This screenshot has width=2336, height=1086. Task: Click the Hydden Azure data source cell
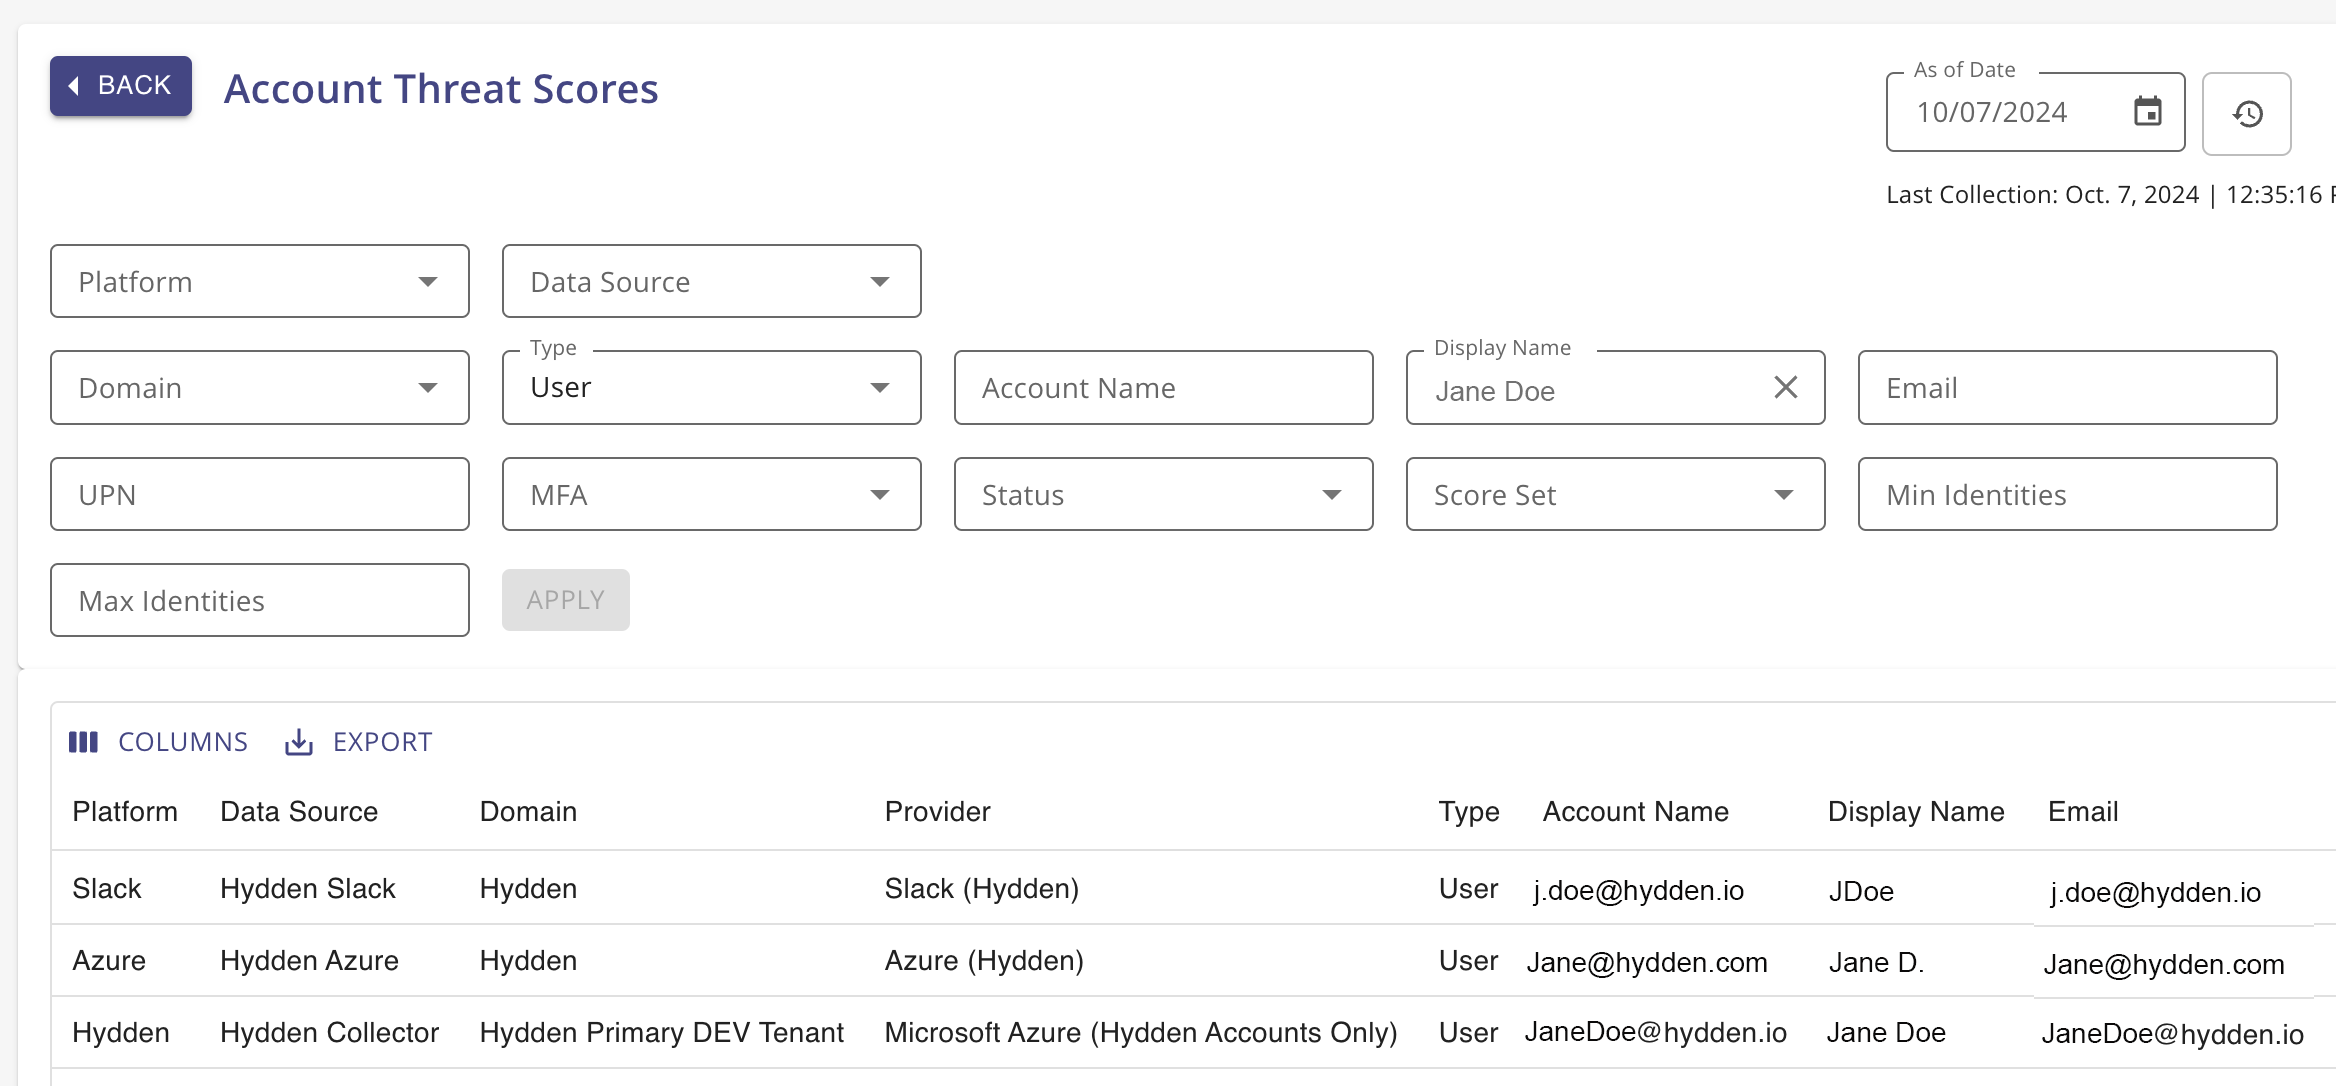point(309,960)
